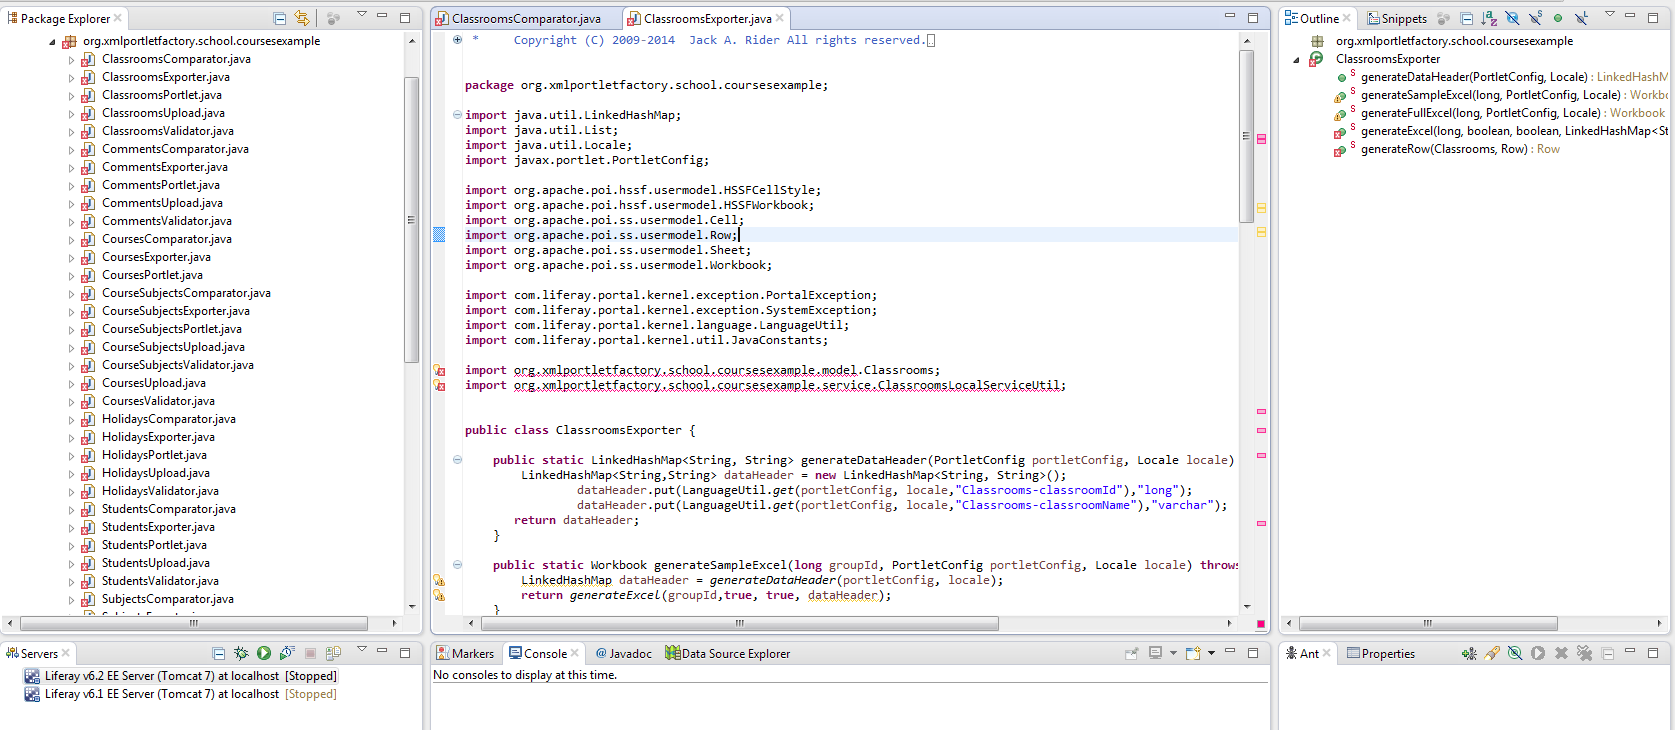This screenshot has width=1675, height=730.
Task: Open the Markers tab
Action: coord(465,653)
